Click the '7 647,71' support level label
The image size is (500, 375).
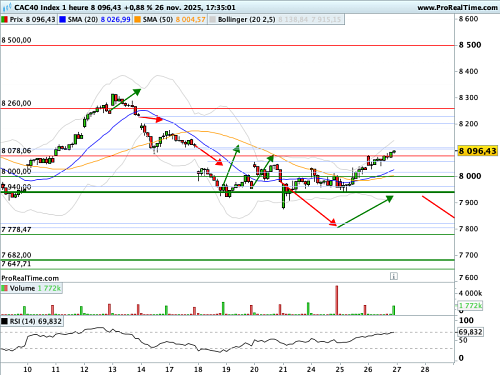[x=16, y=264]
